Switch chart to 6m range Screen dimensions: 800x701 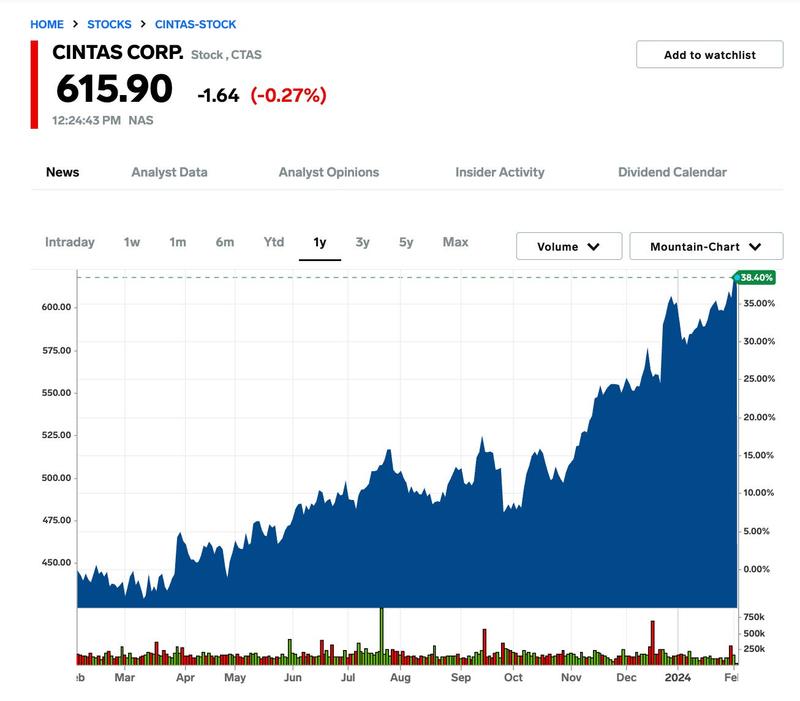pos(224,242)
